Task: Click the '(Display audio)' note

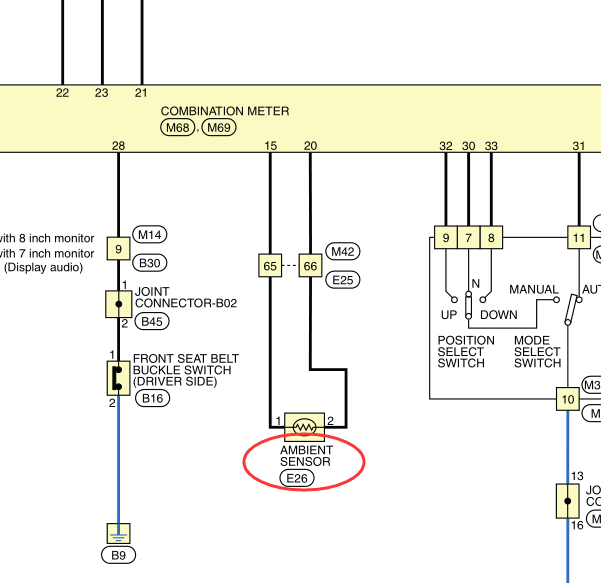Action: coord(43,267)
